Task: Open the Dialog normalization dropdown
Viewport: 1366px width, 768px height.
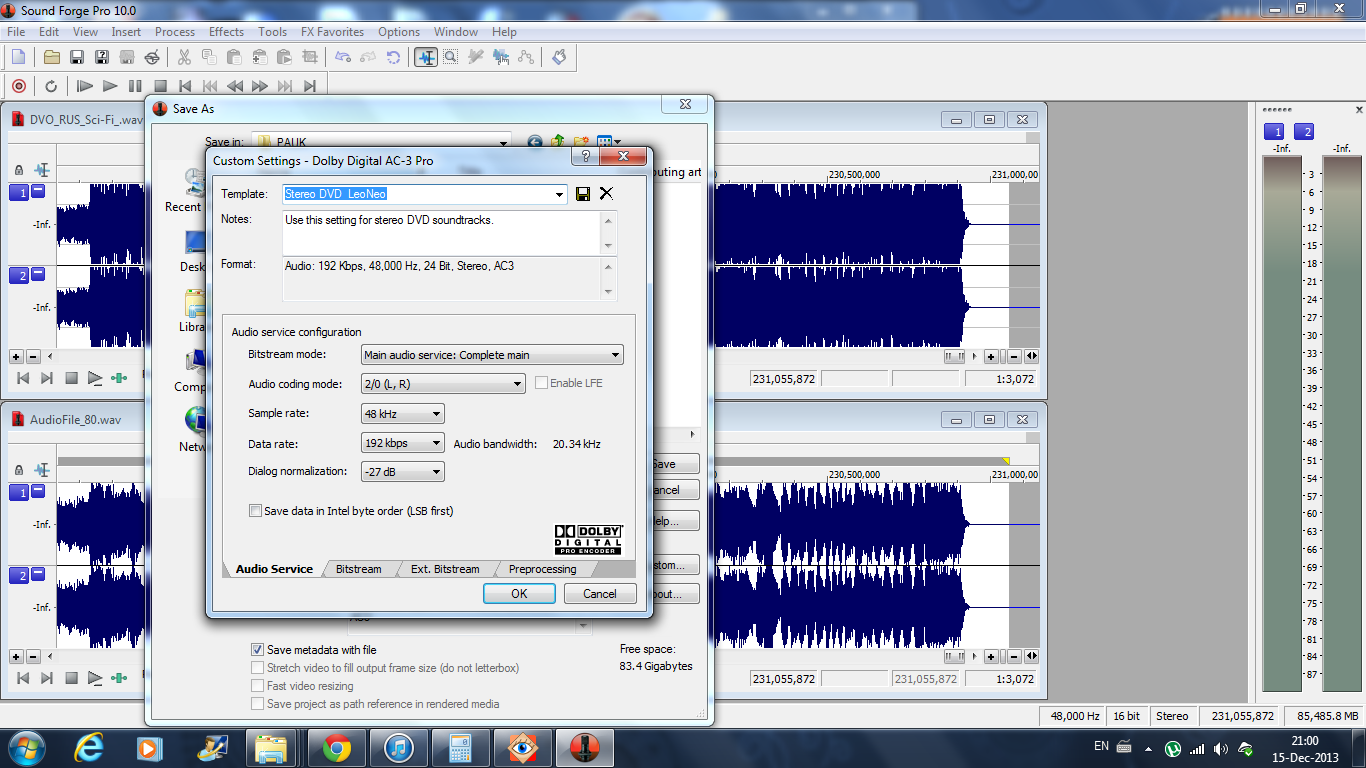Action: (402, 472)
